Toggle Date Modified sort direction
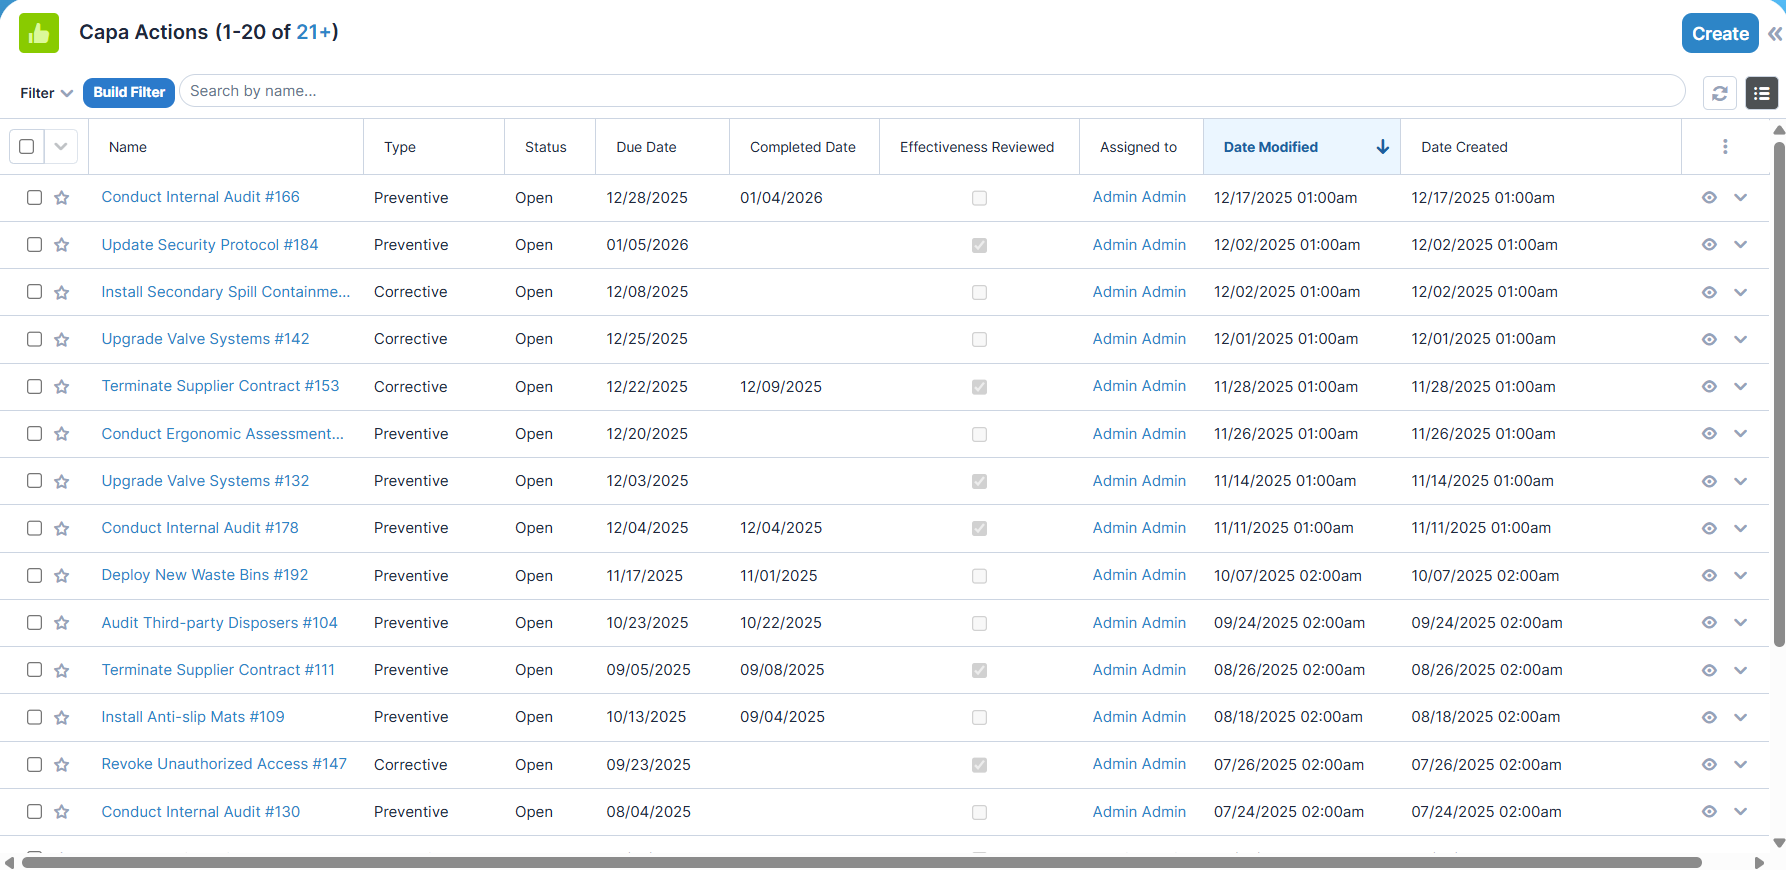Screen dimensions: 1786x870 click(1301, 147)
